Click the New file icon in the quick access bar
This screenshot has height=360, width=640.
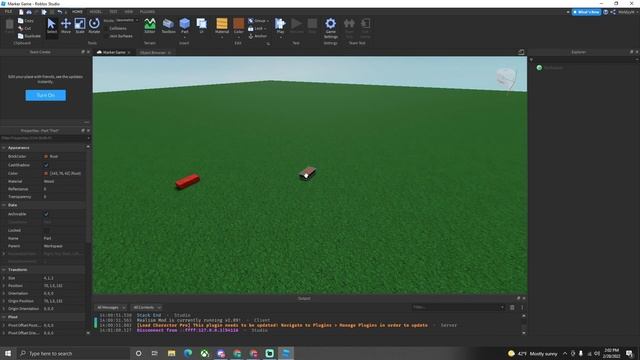(x=21, y=12)
